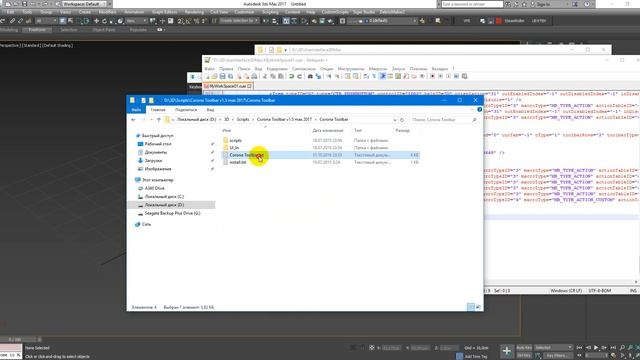Screen dimensions: 640x360
Task: Open the Notepad++ Инструменты menu
Action: [x=351, y=69]
